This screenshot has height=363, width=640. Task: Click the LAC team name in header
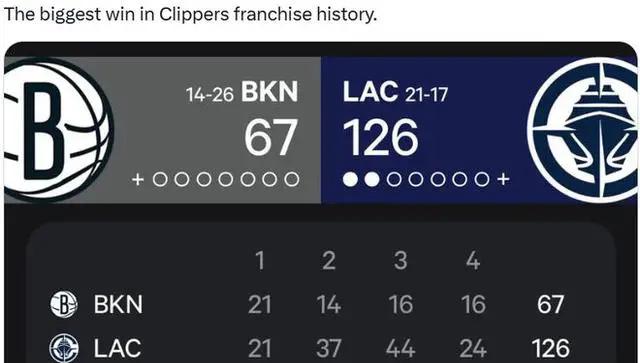[x=370, y=92]
